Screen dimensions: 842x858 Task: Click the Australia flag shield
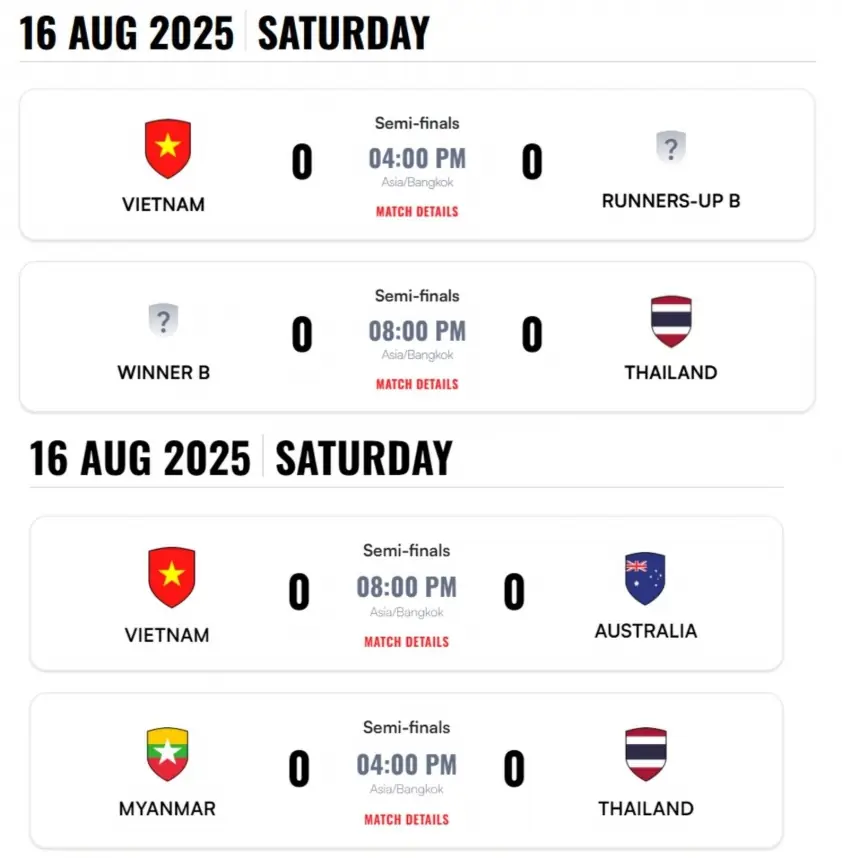pyautogui.click(x=645, y=578)
